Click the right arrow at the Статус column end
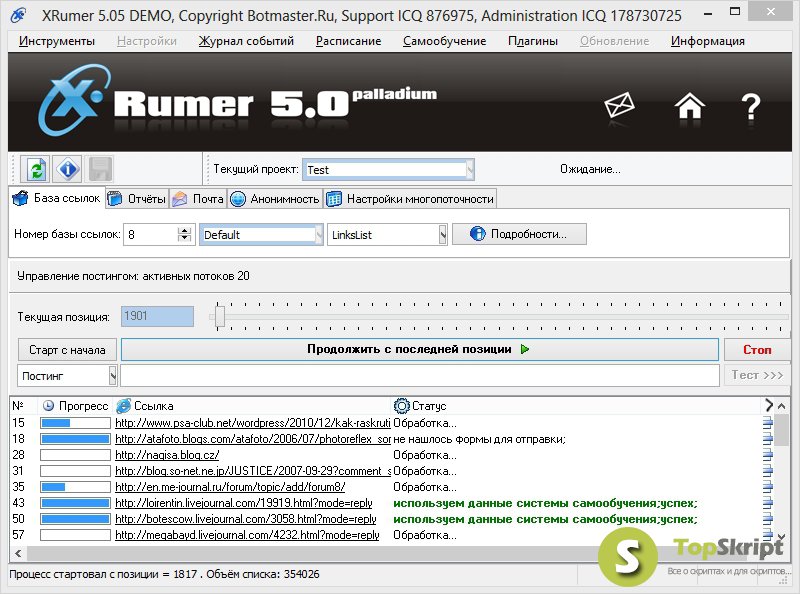Viewport: 800px width, 594px height. pyautogui.click(x=768, y=405)
